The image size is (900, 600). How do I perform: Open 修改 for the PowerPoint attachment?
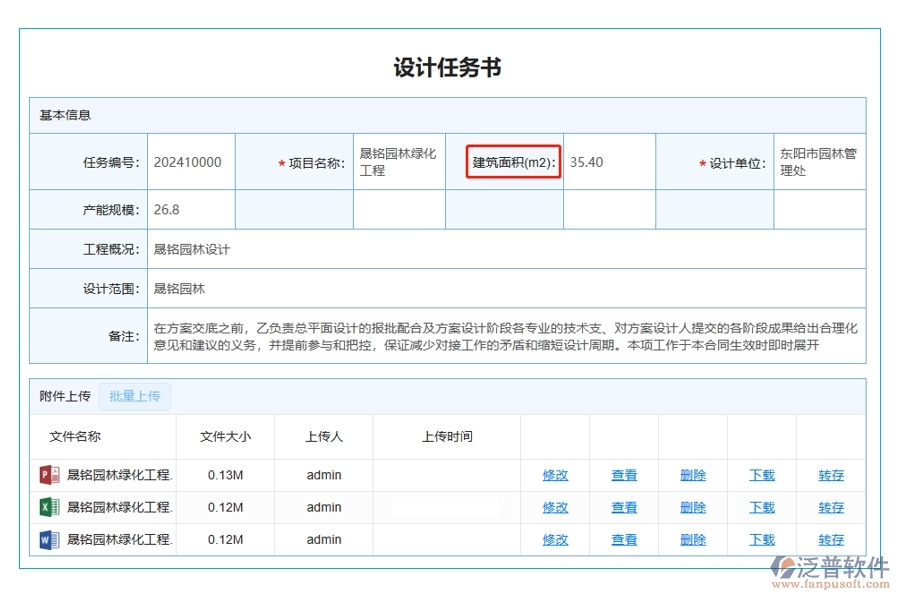(x=554, y=475)
